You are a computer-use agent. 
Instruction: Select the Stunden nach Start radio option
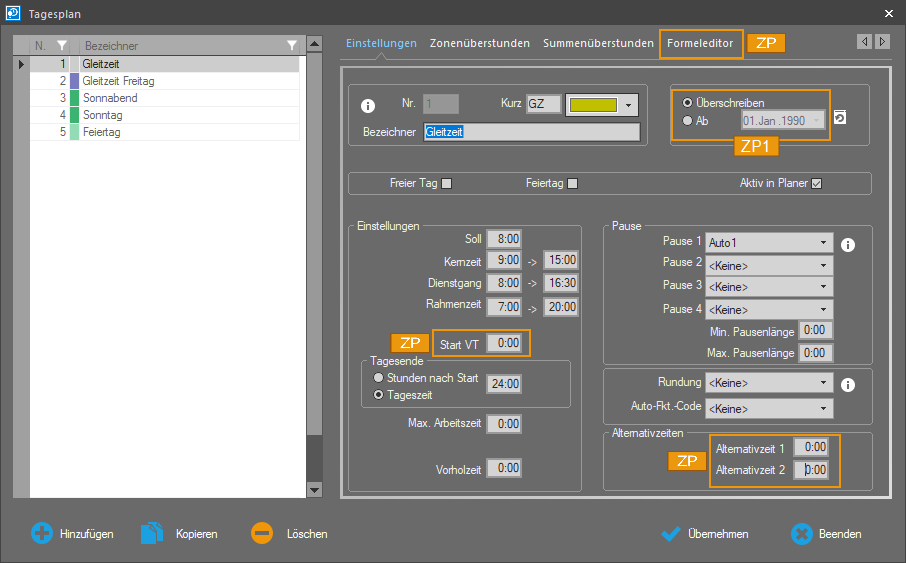click(x=378, y=378)
